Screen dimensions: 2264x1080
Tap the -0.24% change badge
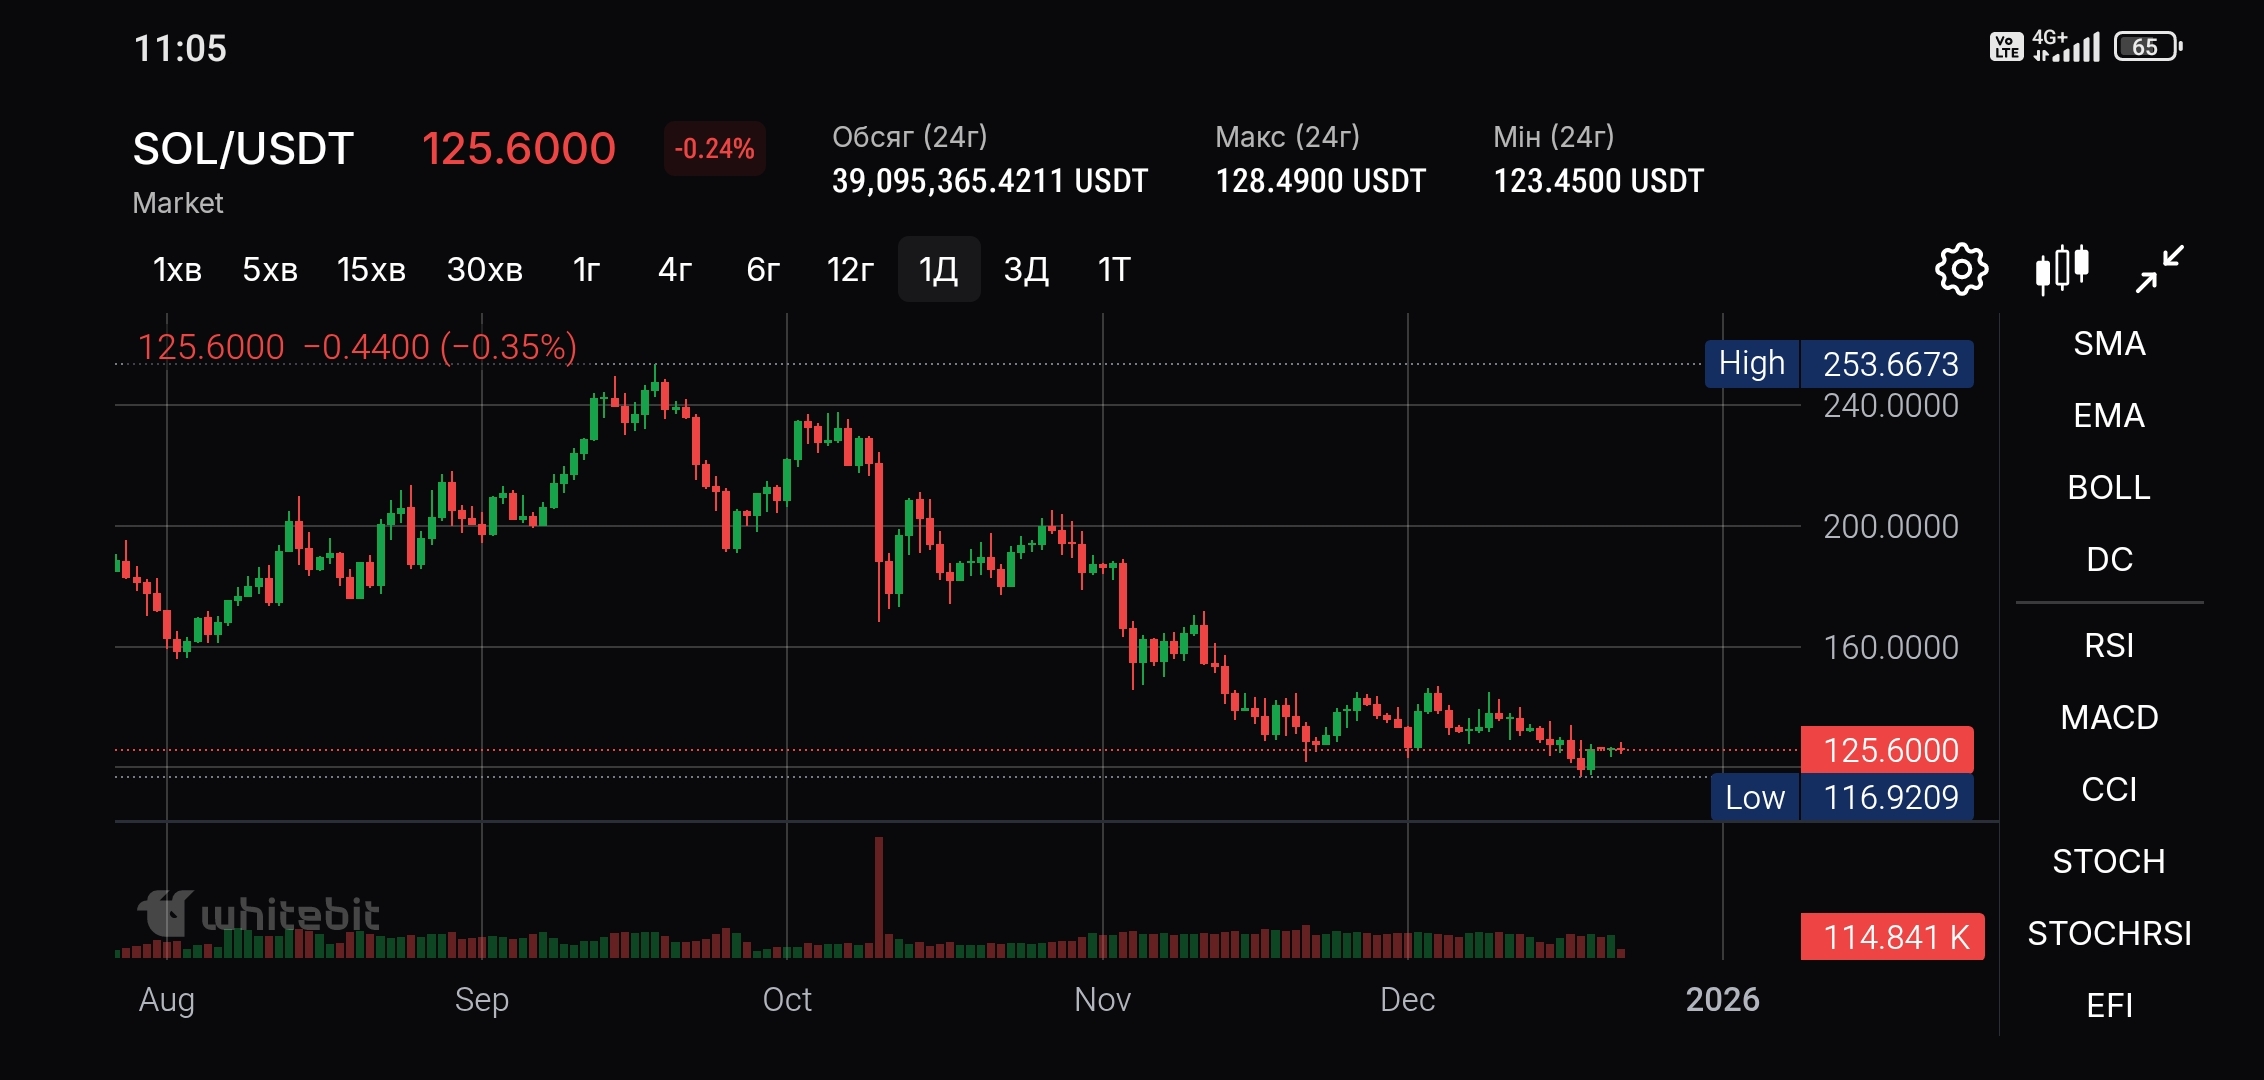click(714, 149)
